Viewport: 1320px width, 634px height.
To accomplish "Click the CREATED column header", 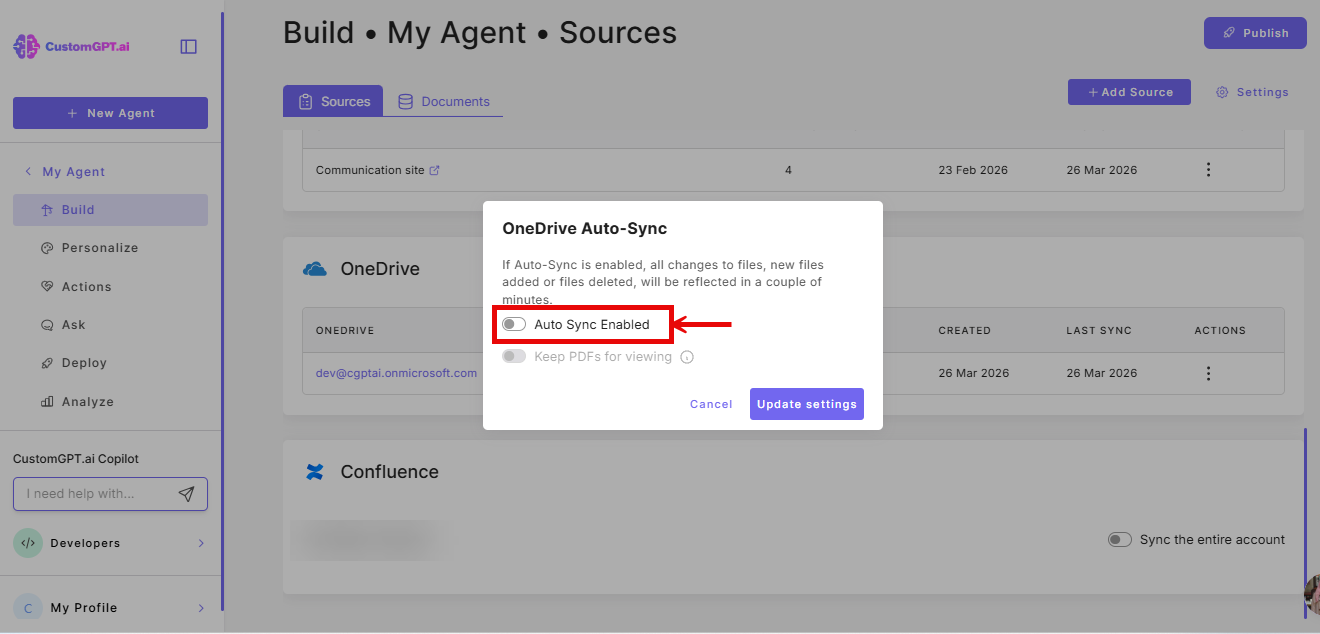I will (964, 330).
